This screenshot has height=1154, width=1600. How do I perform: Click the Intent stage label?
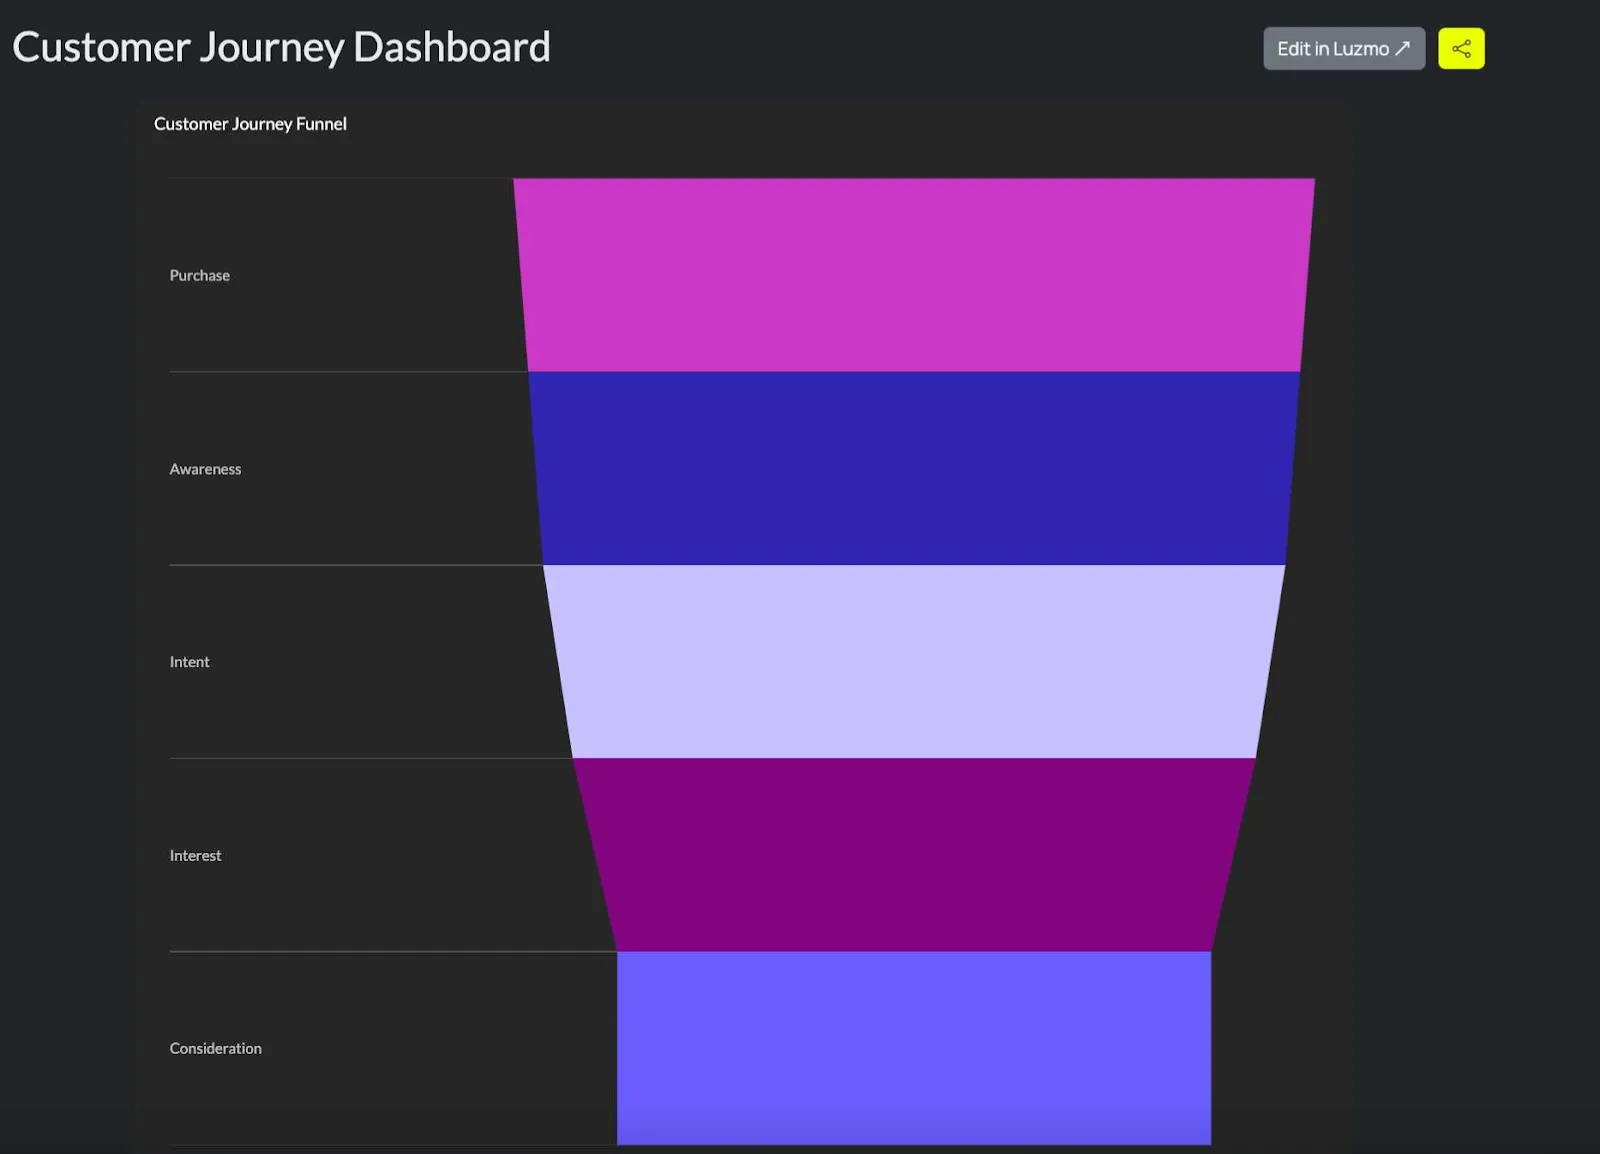(x=189, y=662)
